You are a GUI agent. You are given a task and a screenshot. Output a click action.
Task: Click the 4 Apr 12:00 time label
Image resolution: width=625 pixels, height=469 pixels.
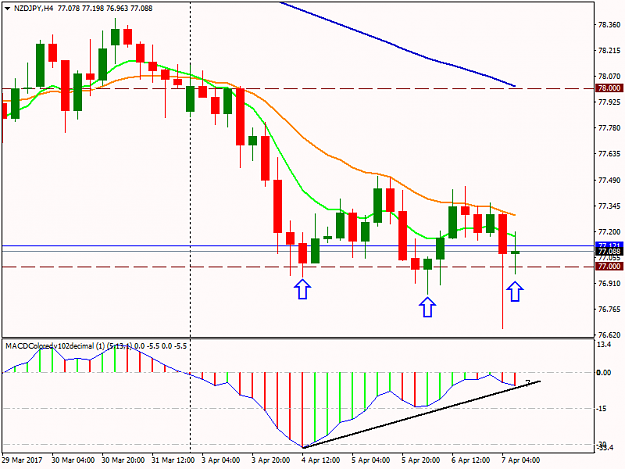click(x=321, y=460)
